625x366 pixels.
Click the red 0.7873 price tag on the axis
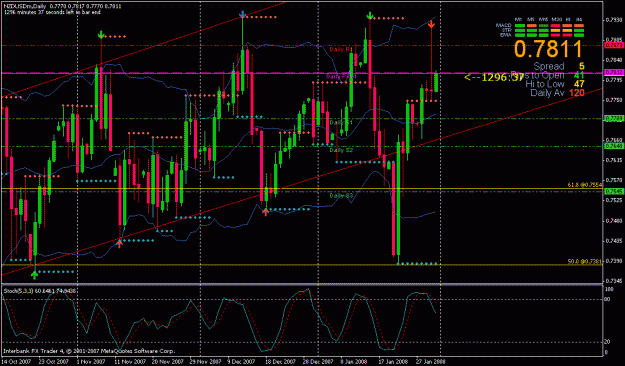[x=613, y=45]
